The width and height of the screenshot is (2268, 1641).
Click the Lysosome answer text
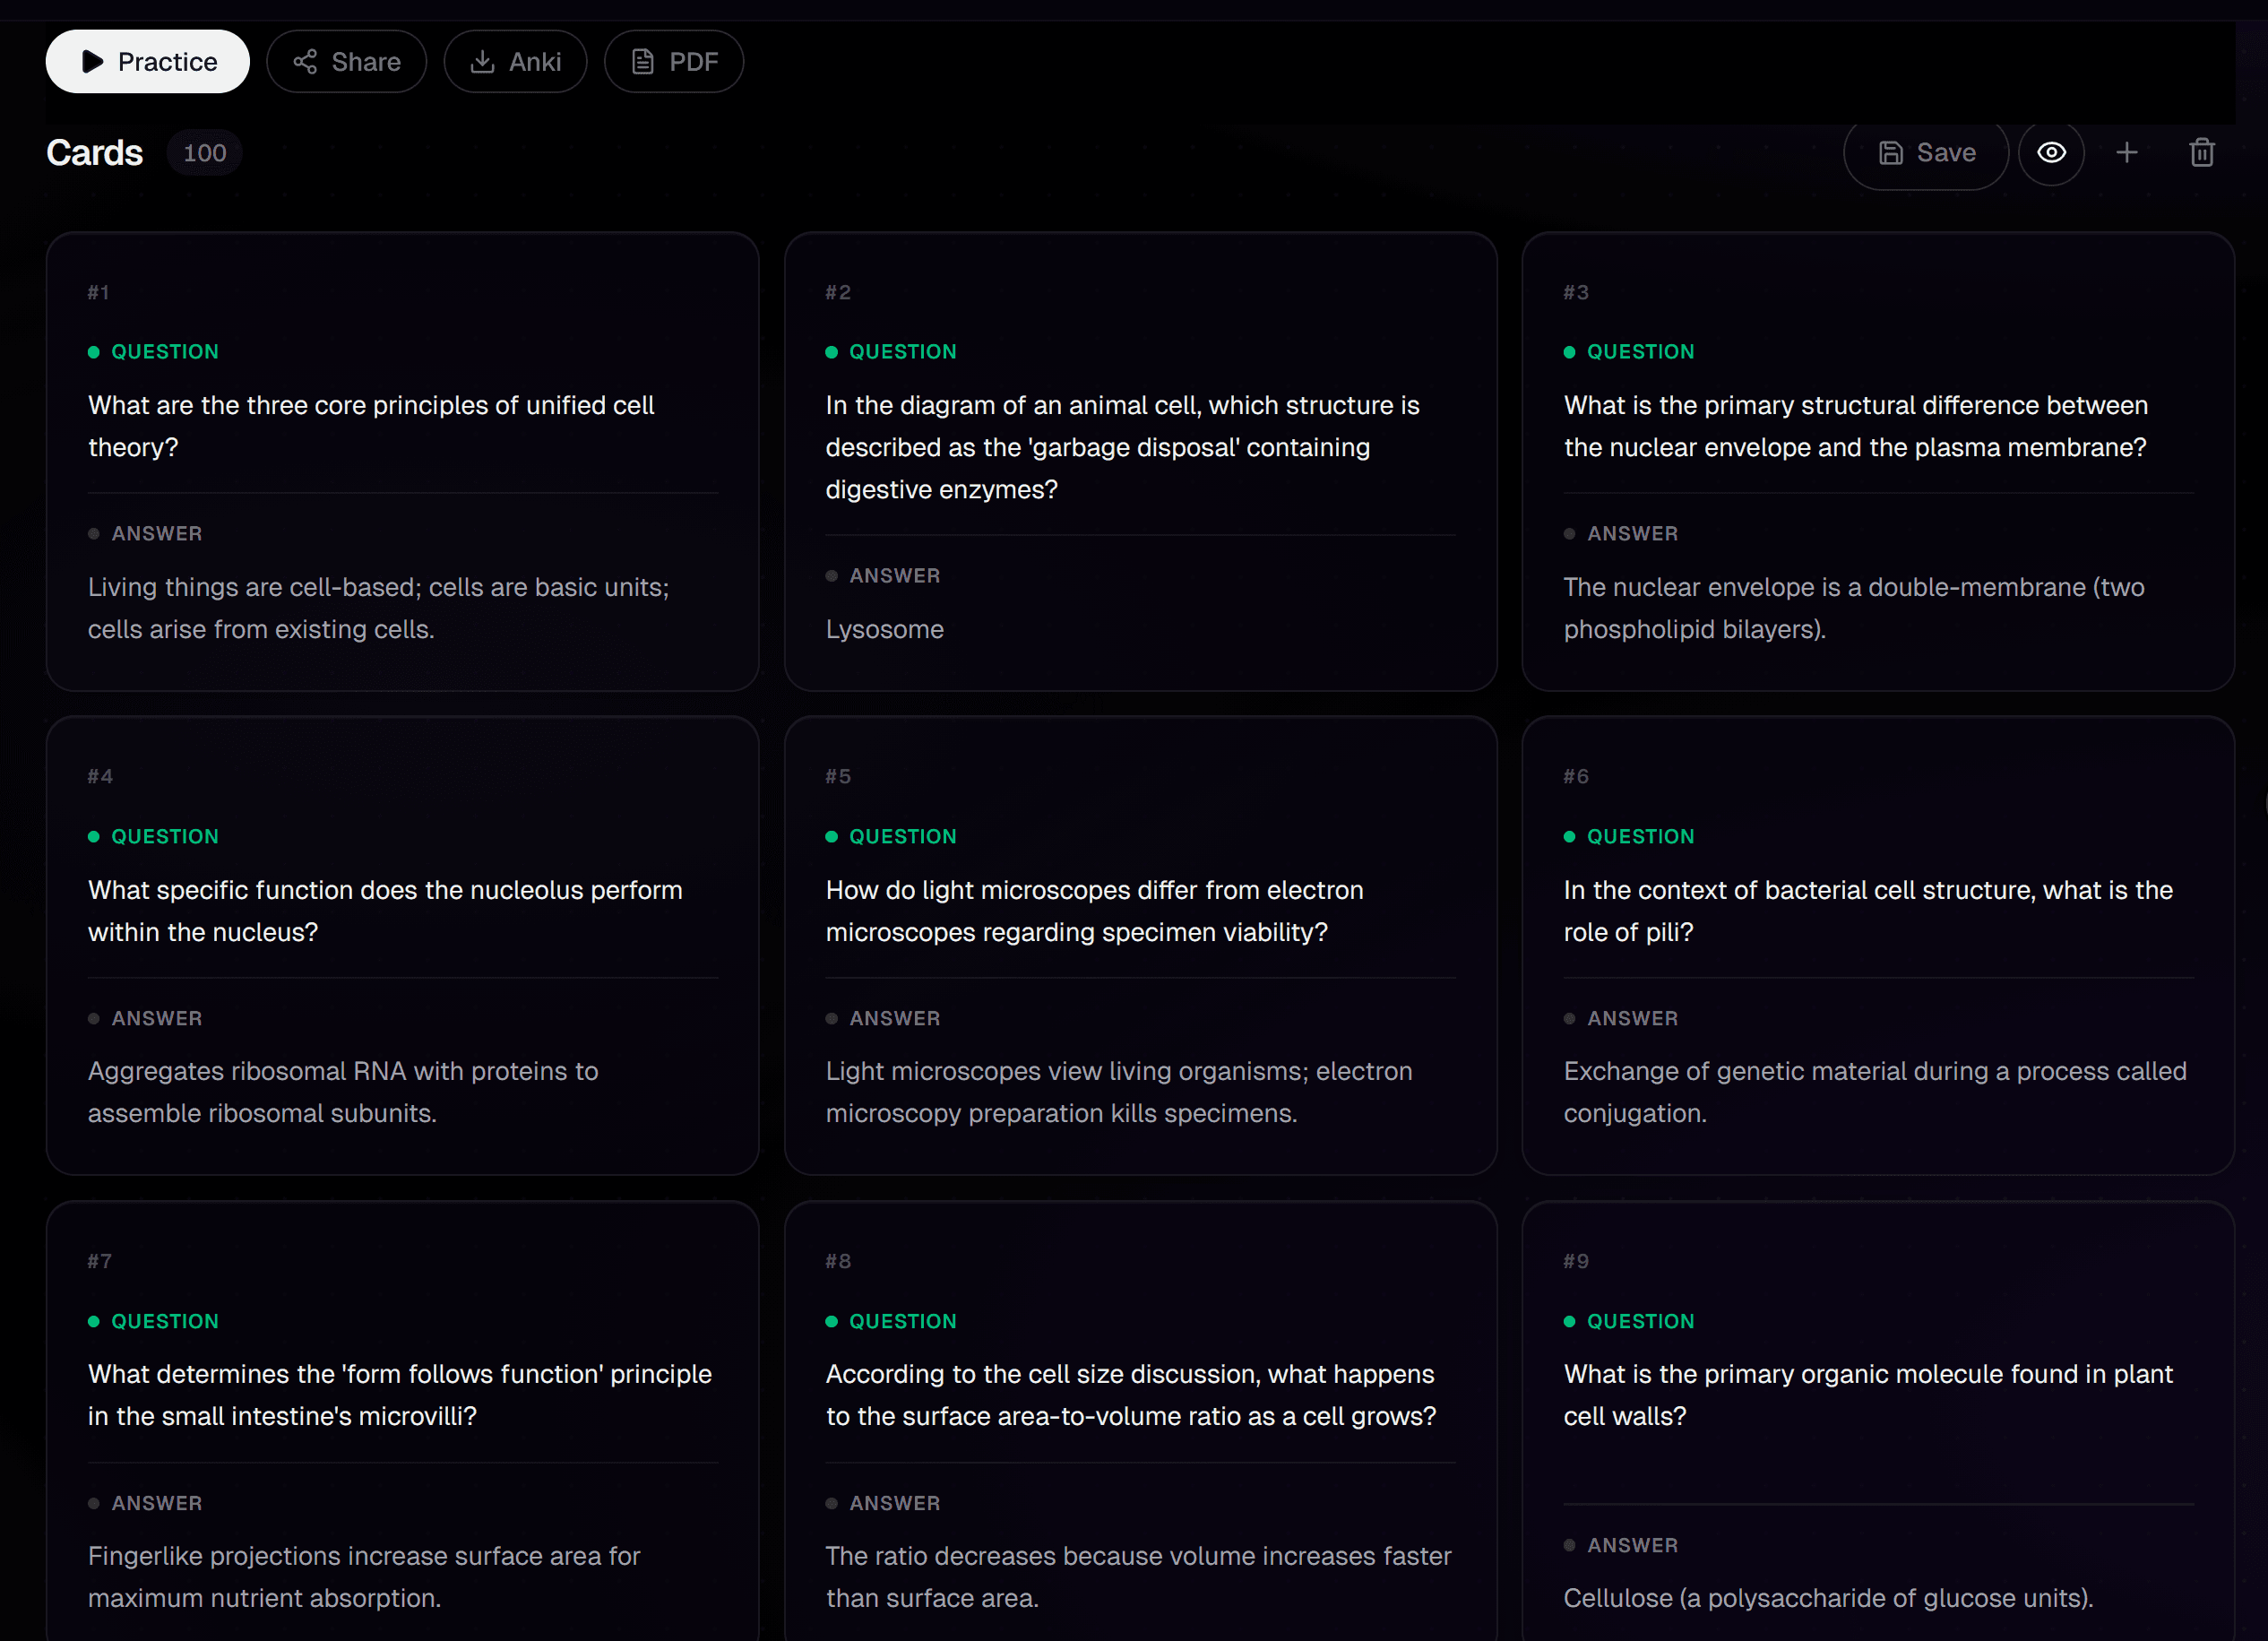tap(884, 629)
